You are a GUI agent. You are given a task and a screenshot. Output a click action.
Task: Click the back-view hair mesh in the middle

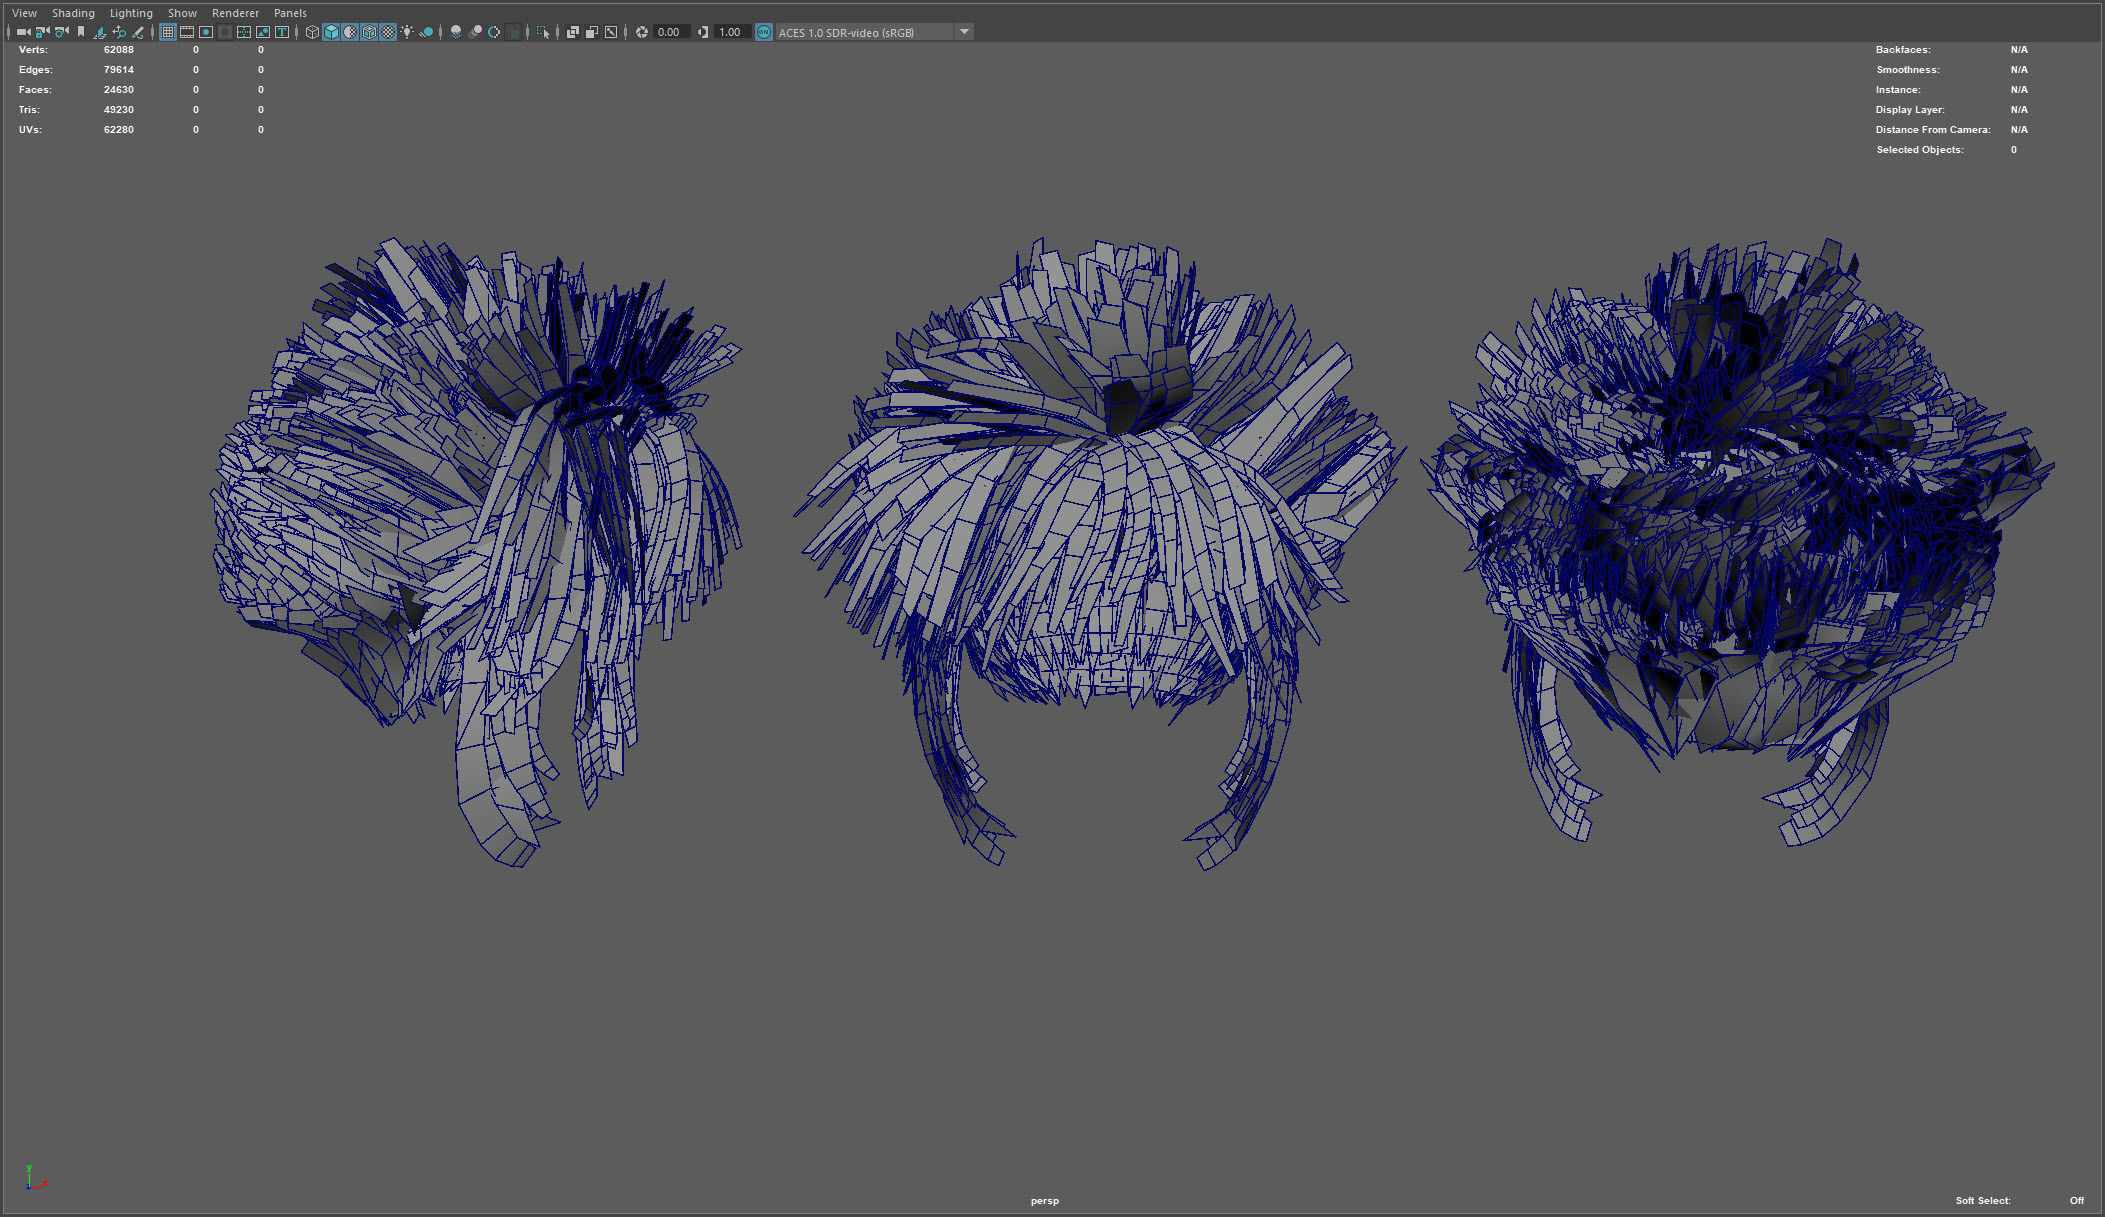[1100, 553]
